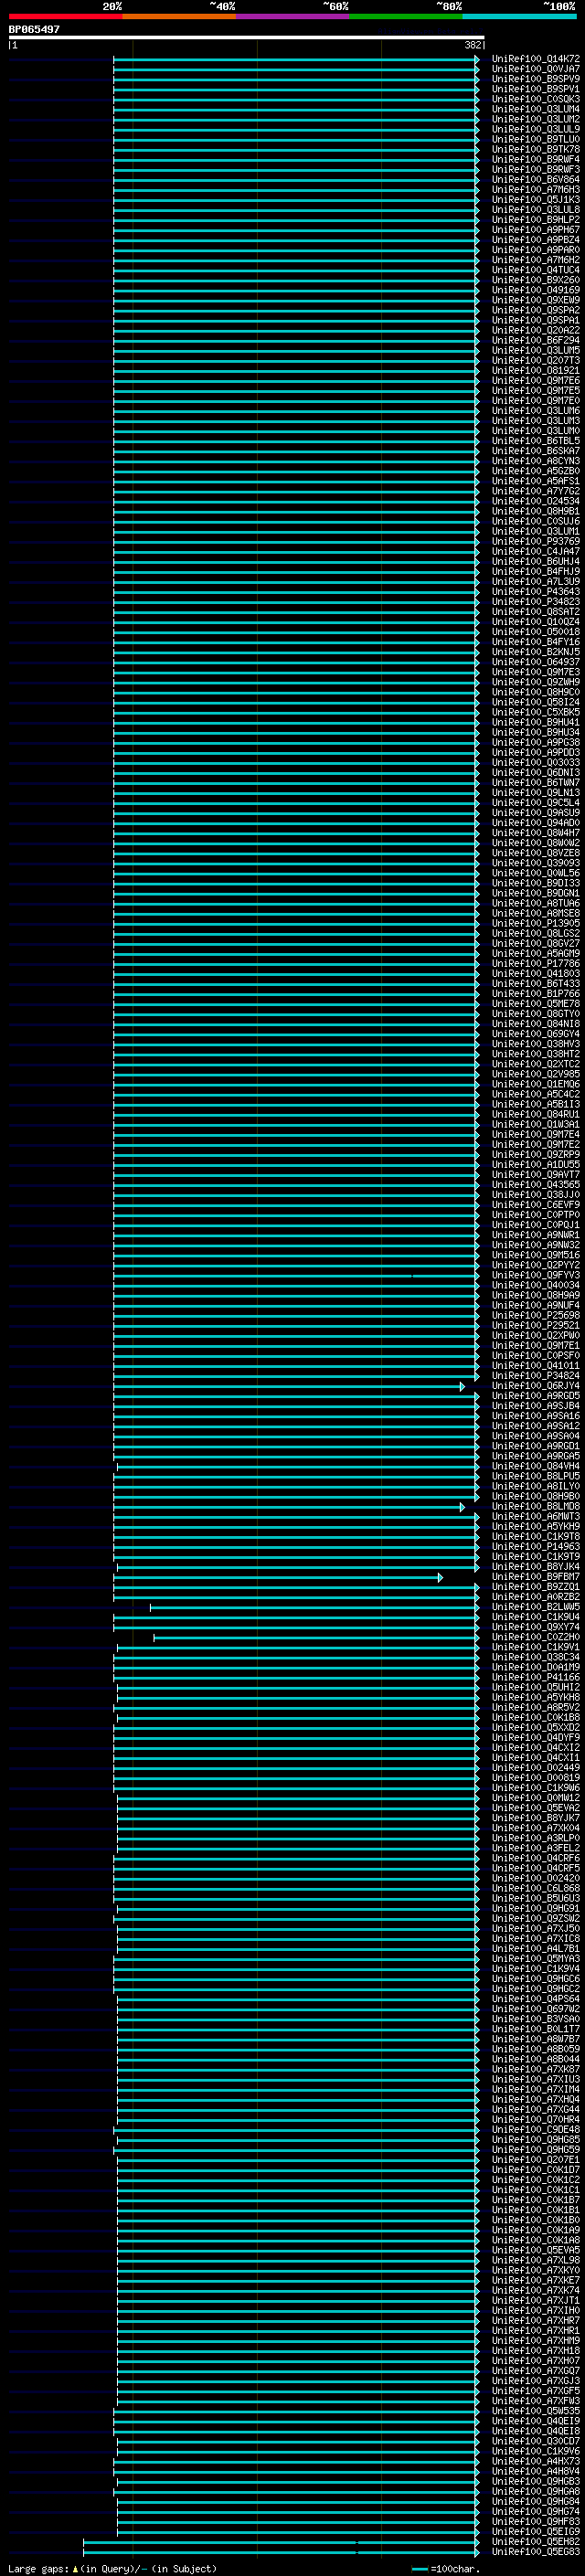Select the UniRef100_A9SJB4 label
The image size is (585, 2576).
point(536,1406)
